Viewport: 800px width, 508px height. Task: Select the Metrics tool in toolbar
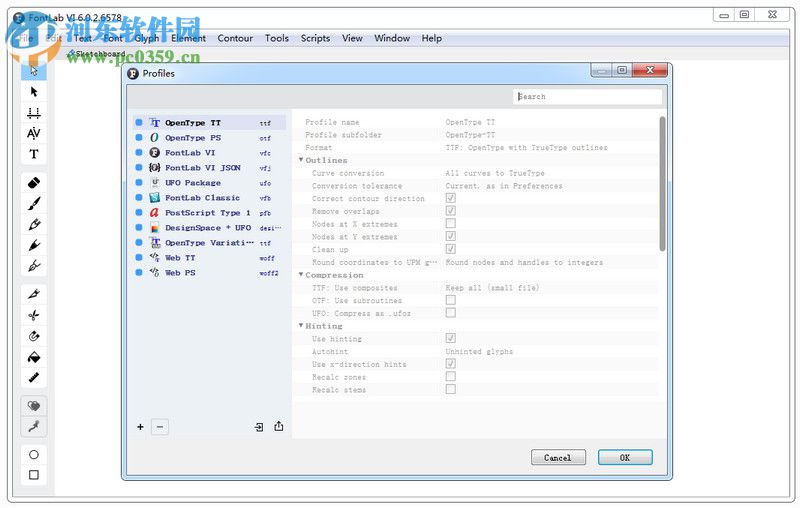coord(34,113)
